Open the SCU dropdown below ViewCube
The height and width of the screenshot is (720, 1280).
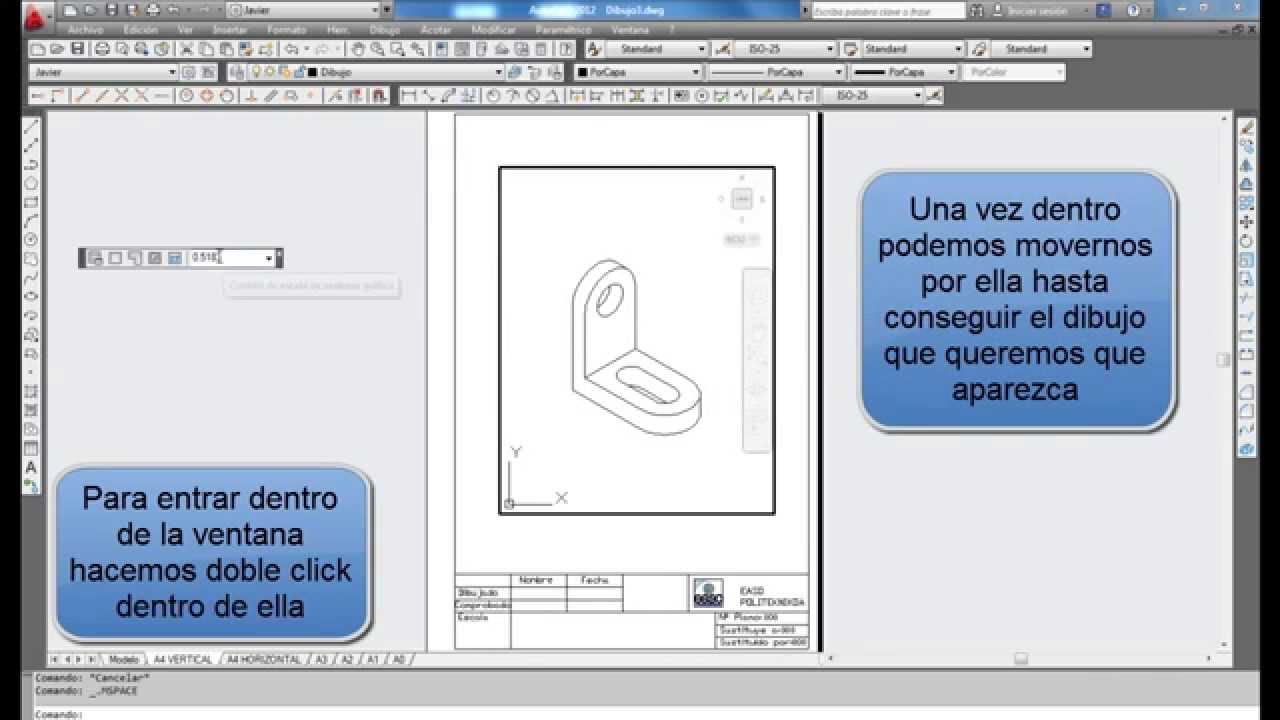coord(742,240)
